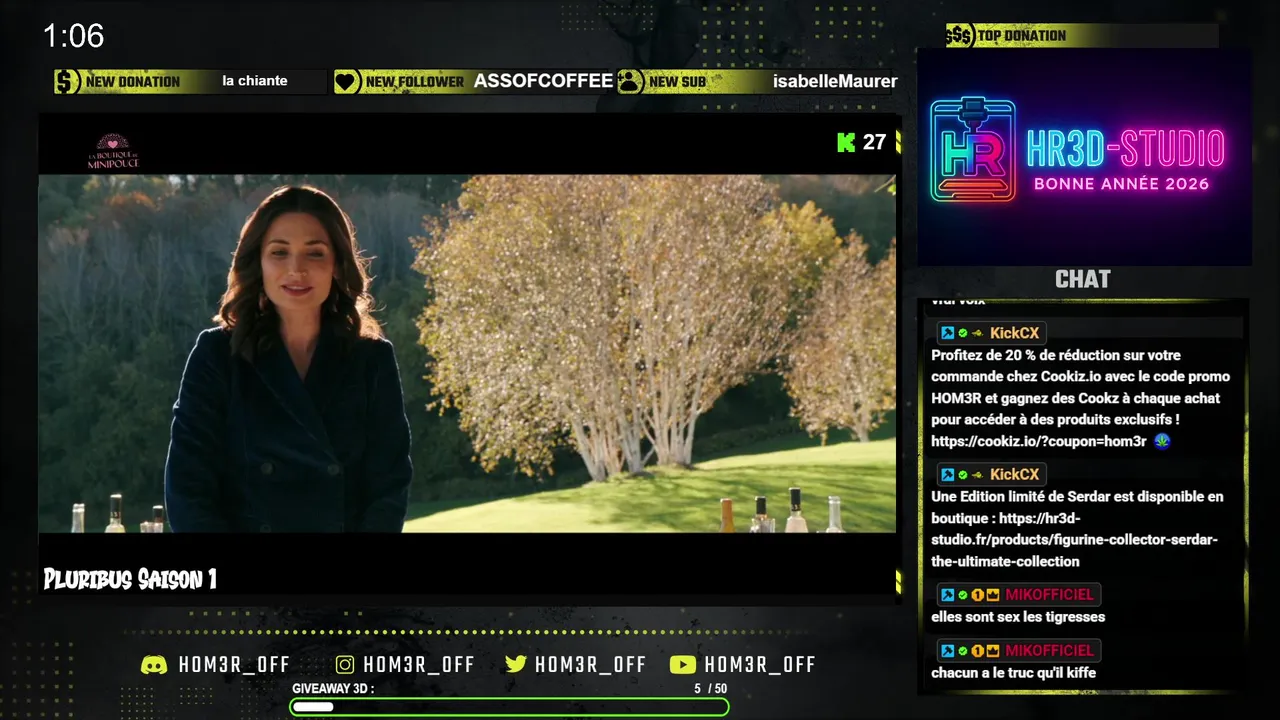Click the 'Pluribus Saison 1' title
The width and height of the screenshot is (1280, 720).
(x=130, y=579)
